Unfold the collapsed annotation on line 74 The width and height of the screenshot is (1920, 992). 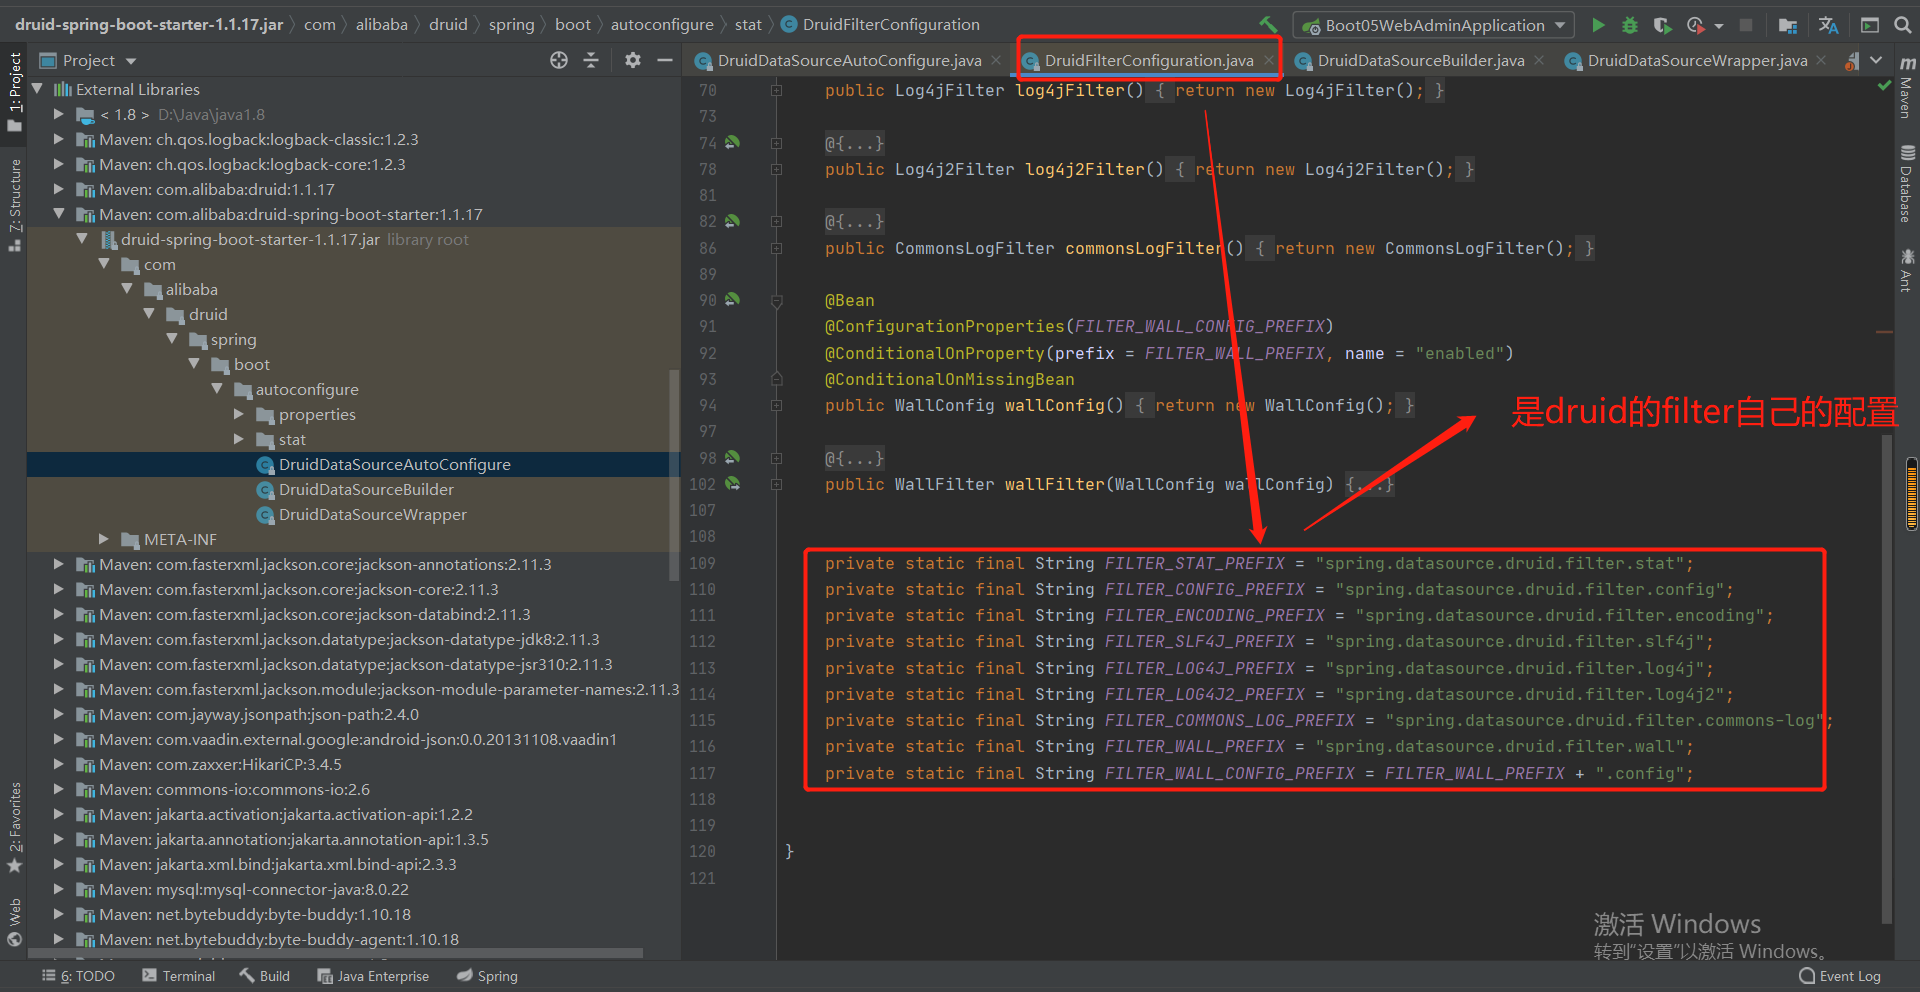pyautogui.click(x=854, y=143)
